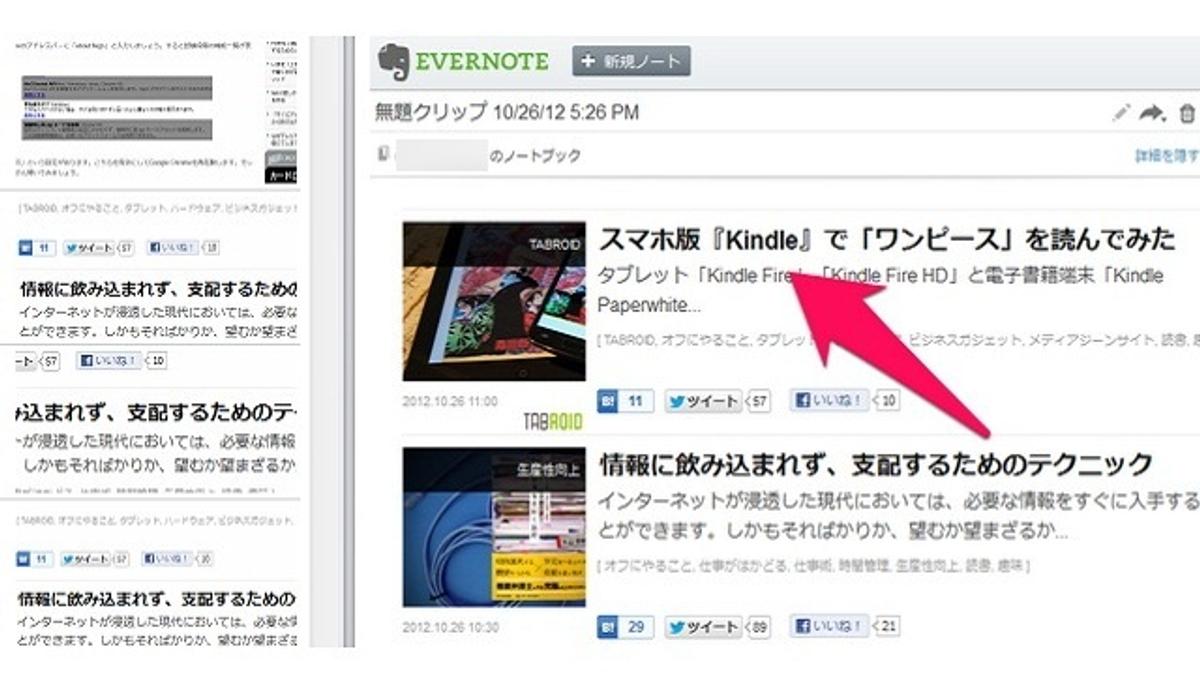Open headline スマホ版『Kindle』で「ワンピース」を読んでみた
Viewport: 1200px width, 675px height.
pyautogui.click(x=887, y=240)
